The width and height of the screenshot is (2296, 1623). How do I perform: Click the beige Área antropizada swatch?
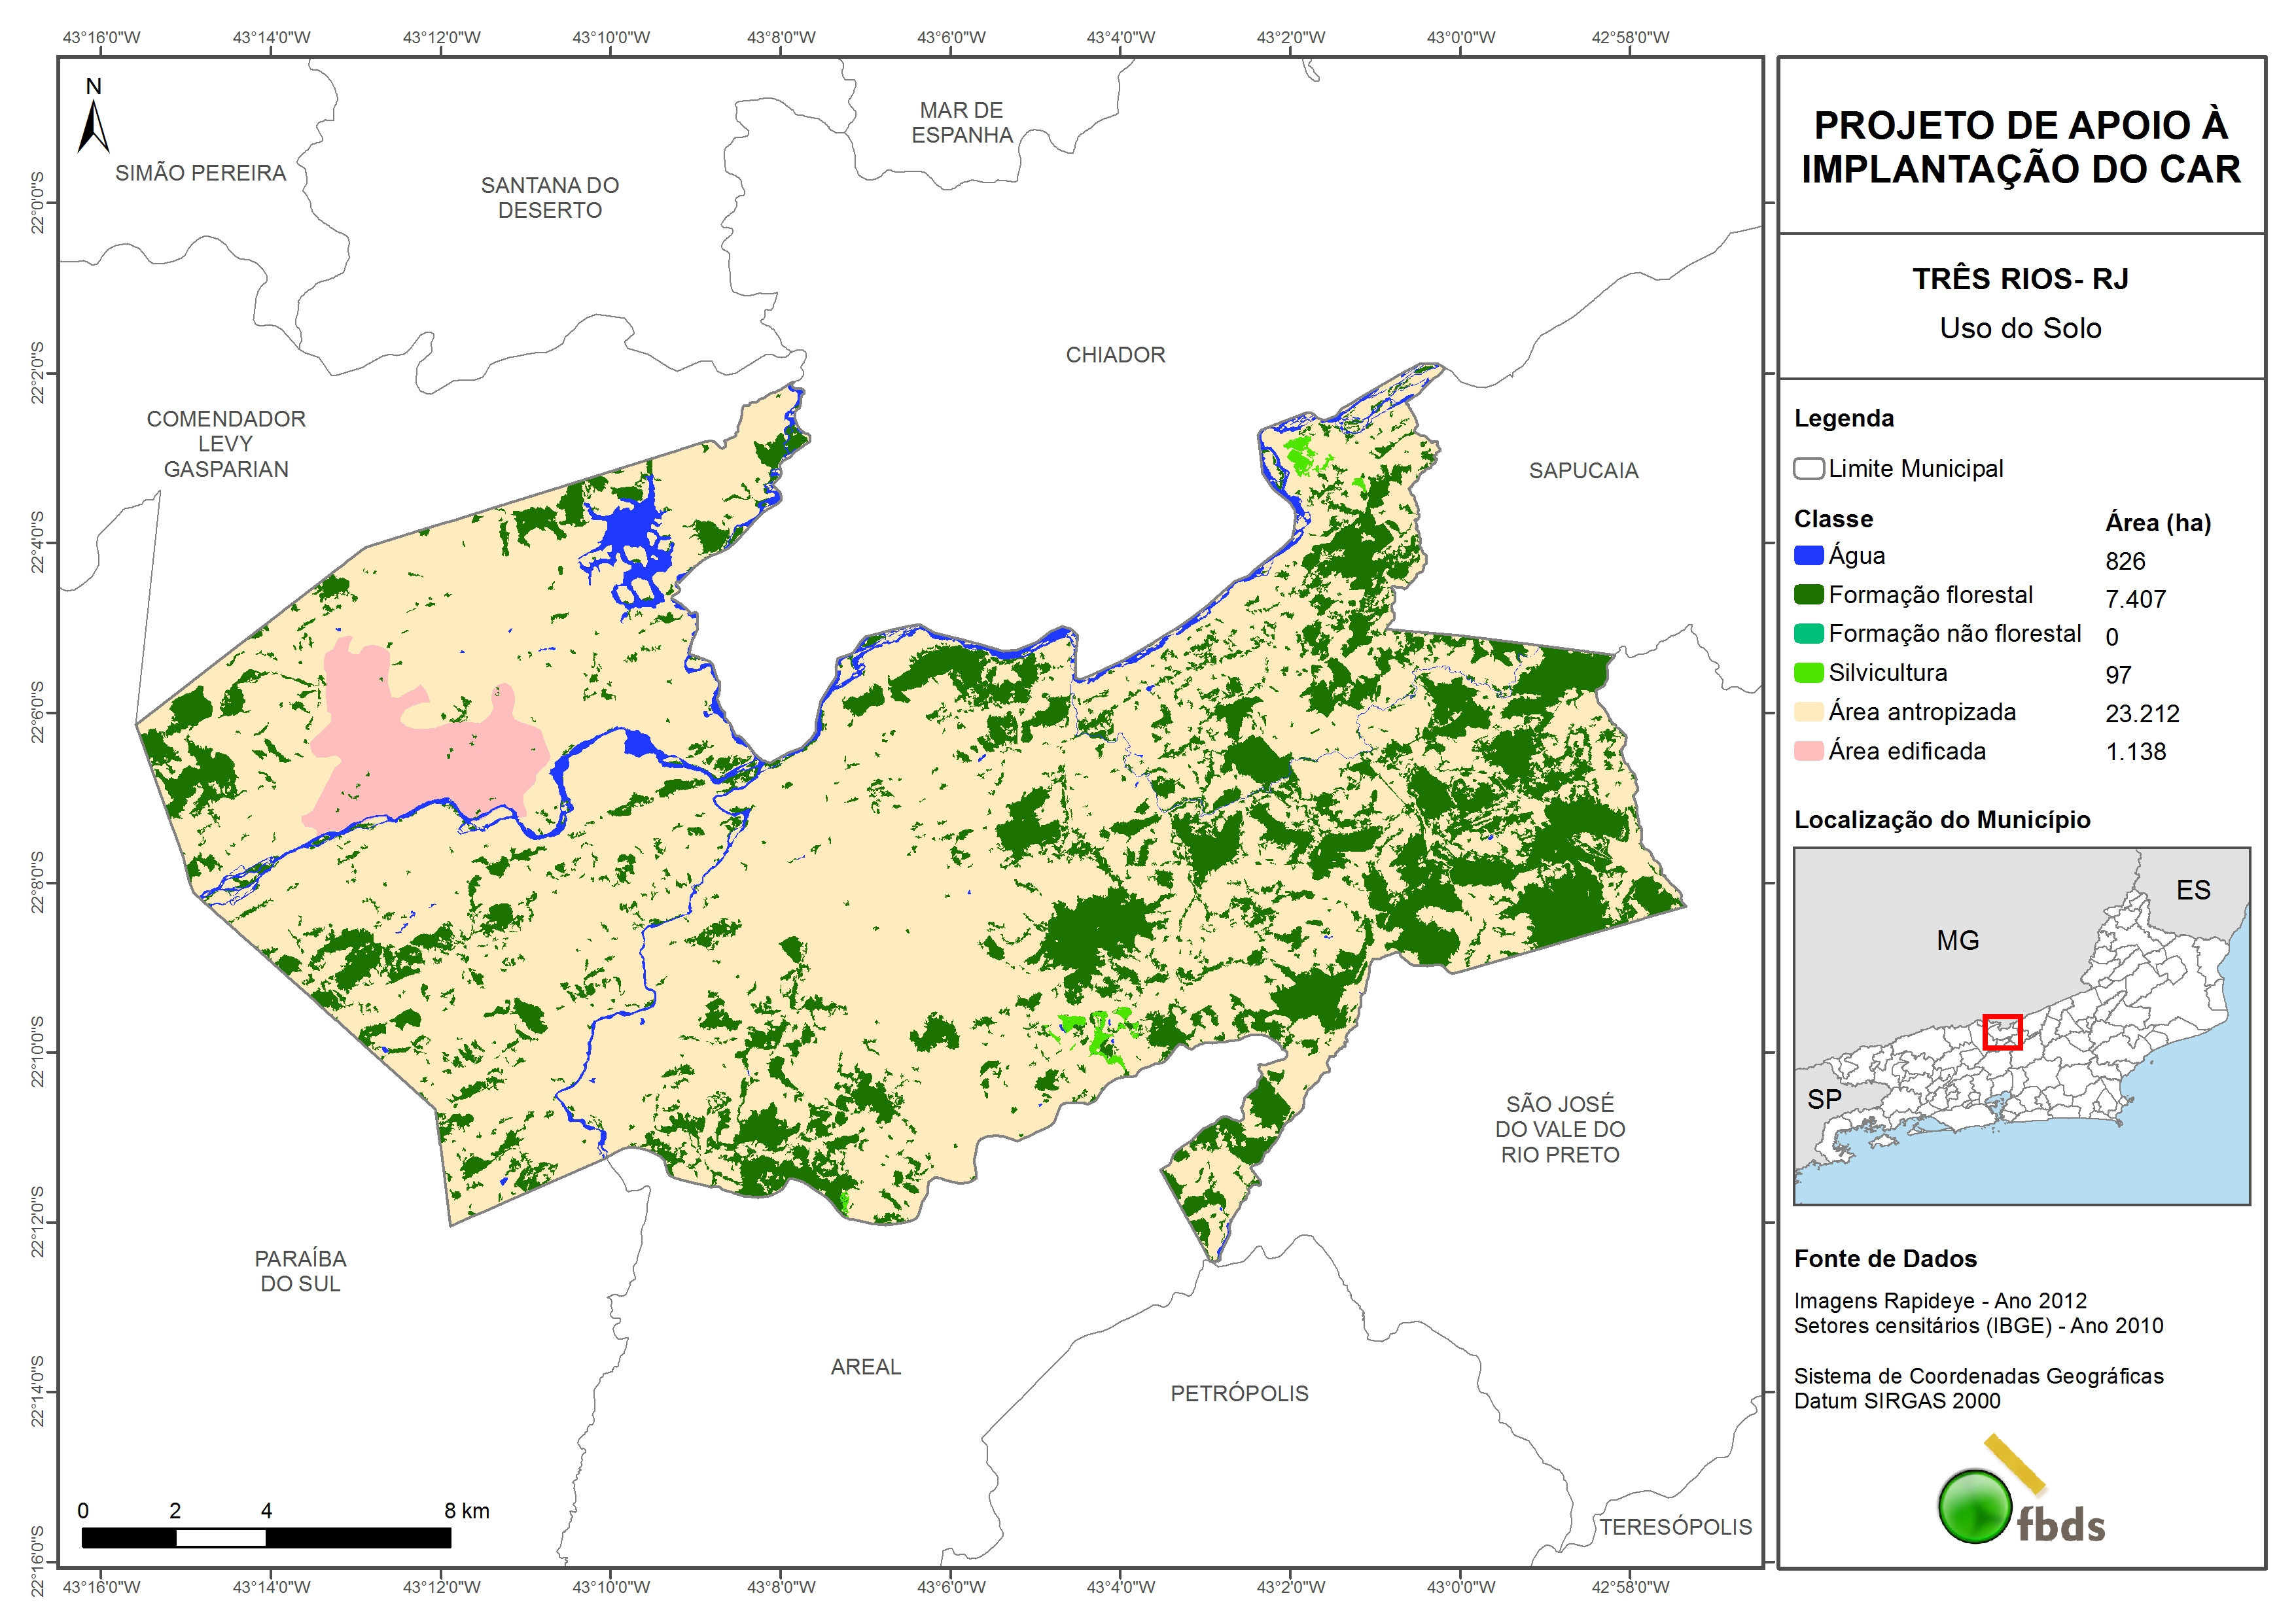tap(1808, 712)
